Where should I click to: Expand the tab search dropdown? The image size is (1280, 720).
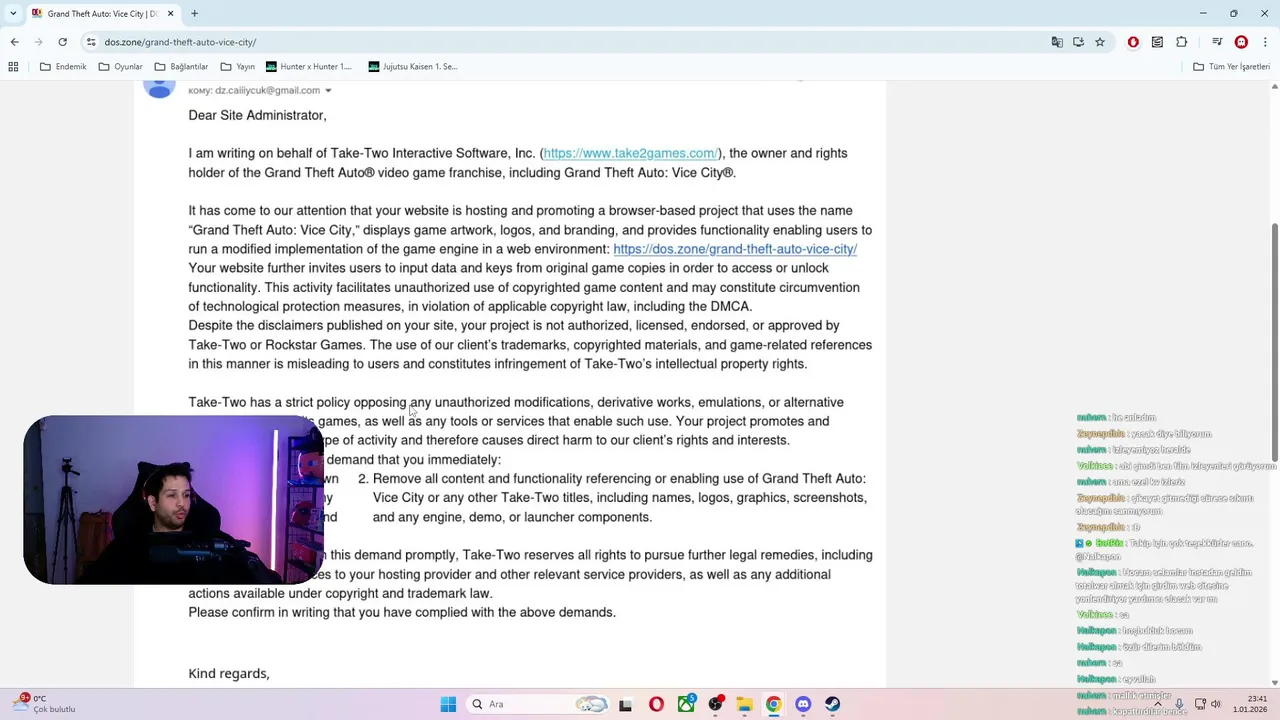12,14
